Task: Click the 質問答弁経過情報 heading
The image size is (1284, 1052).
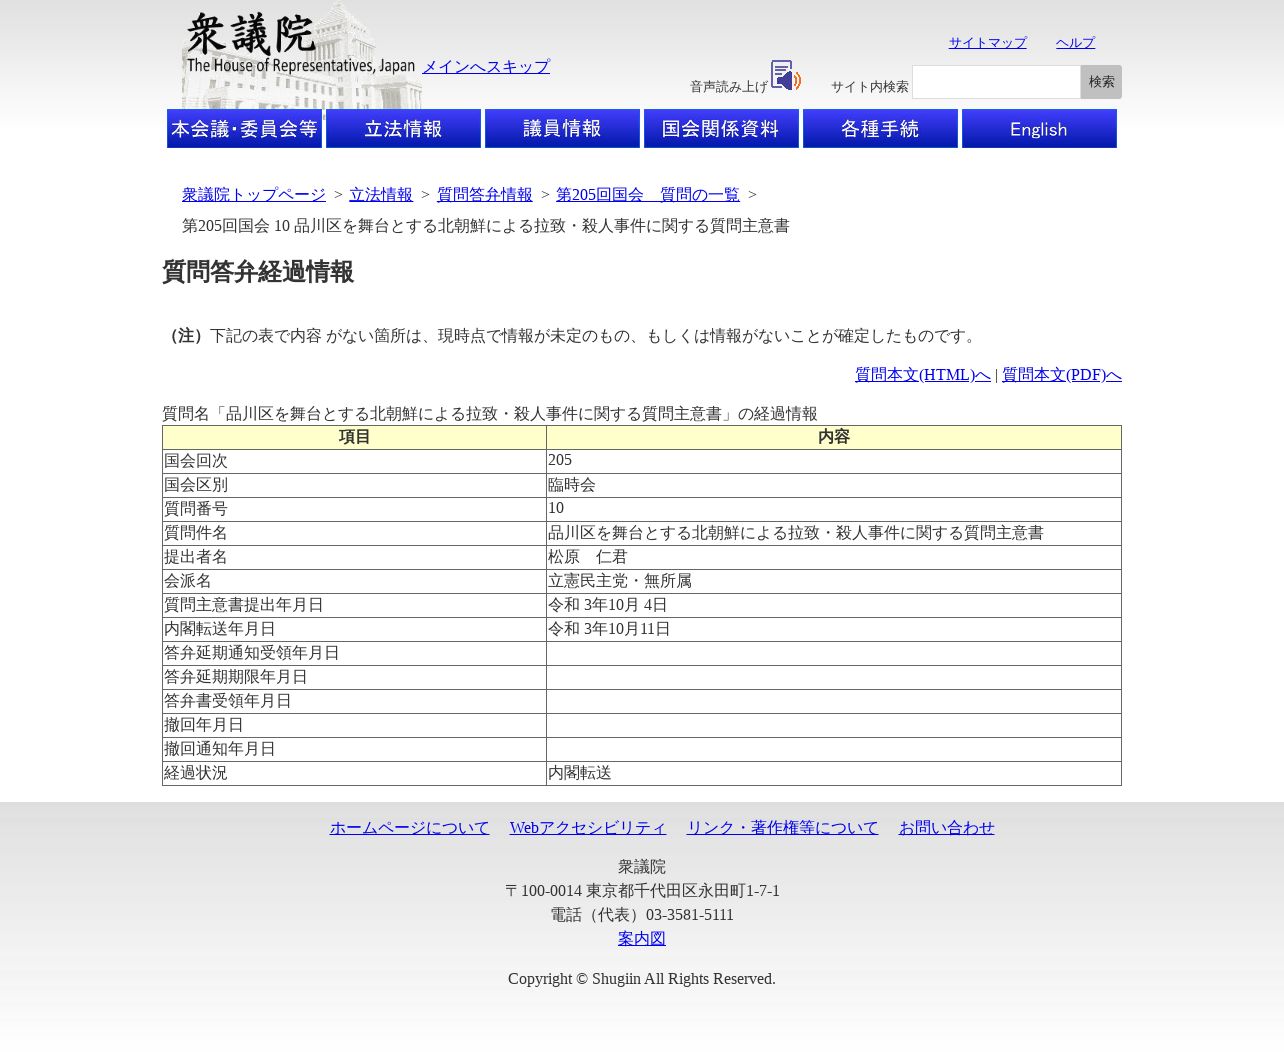Action: [x=258, y=272]
